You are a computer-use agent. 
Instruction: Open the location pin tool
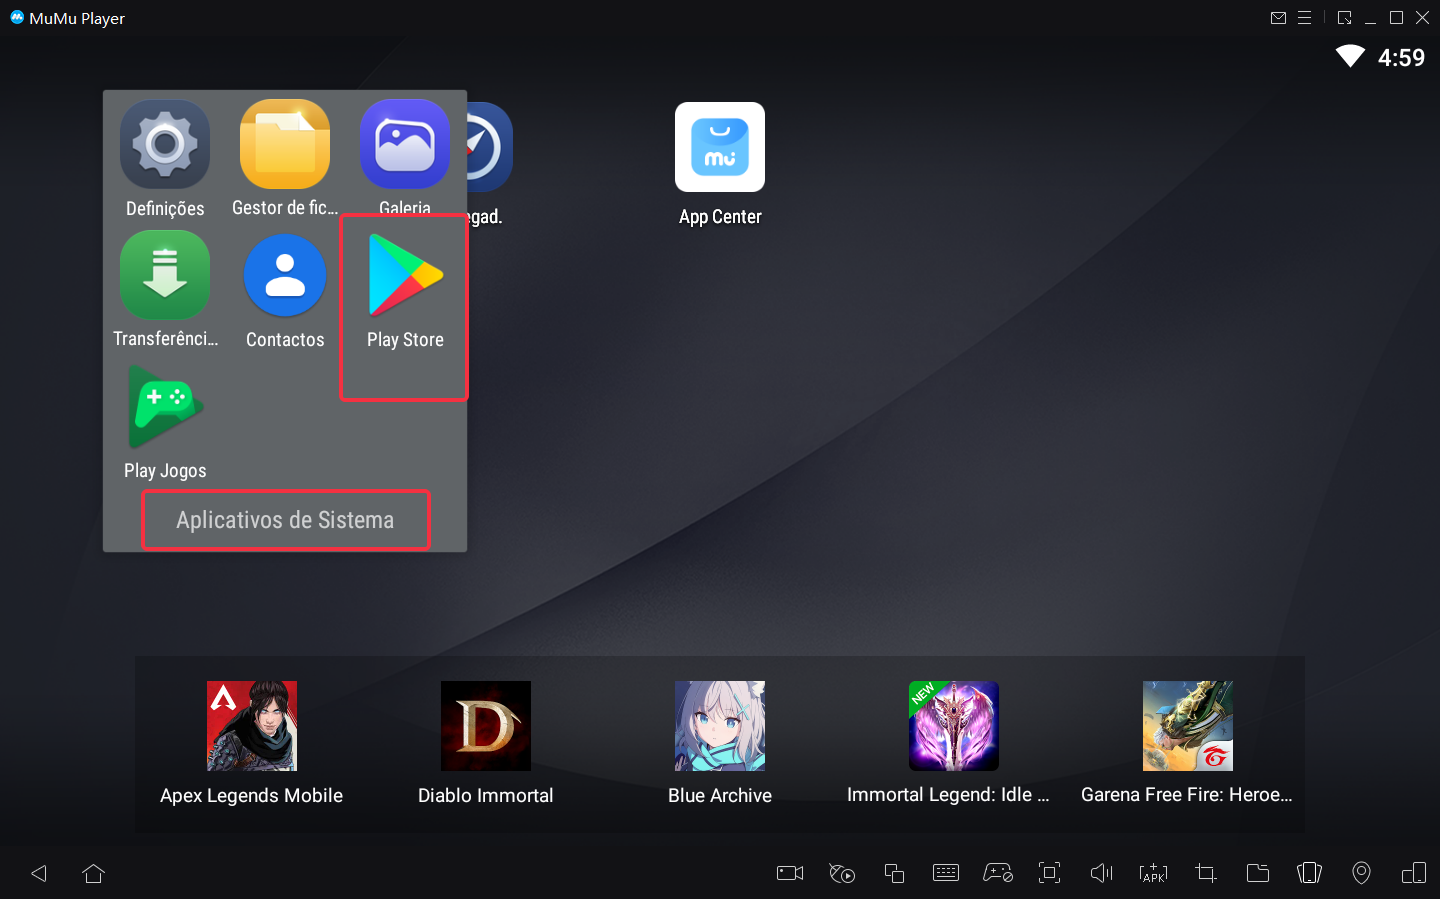(1361, 873)
